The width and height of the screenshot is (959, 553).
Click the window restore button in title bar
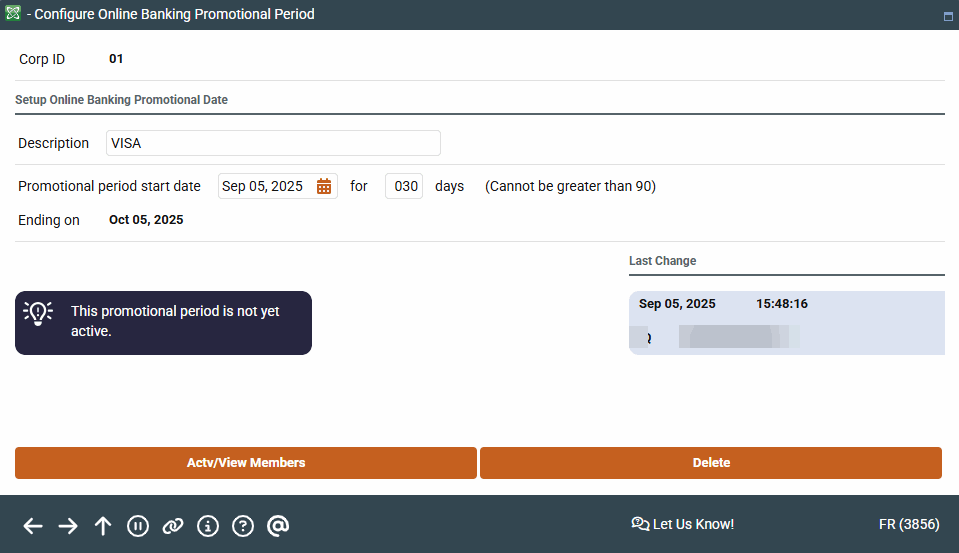[947, 16]
